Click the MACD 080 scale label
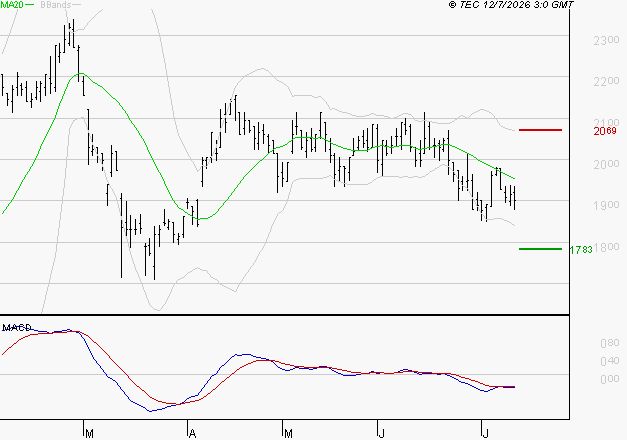The width and height of the screenshot is (627, 440). [610, 343]
